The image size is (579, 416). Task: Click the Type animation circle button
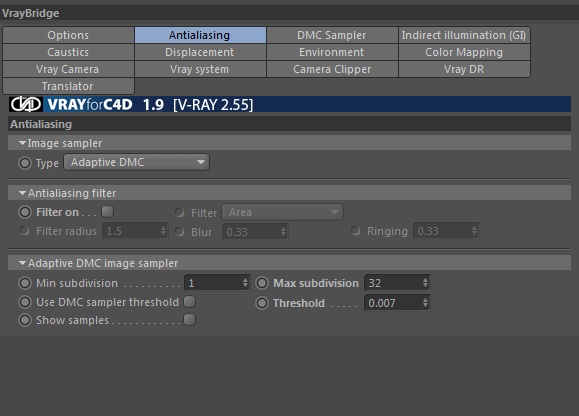point(25,162)
